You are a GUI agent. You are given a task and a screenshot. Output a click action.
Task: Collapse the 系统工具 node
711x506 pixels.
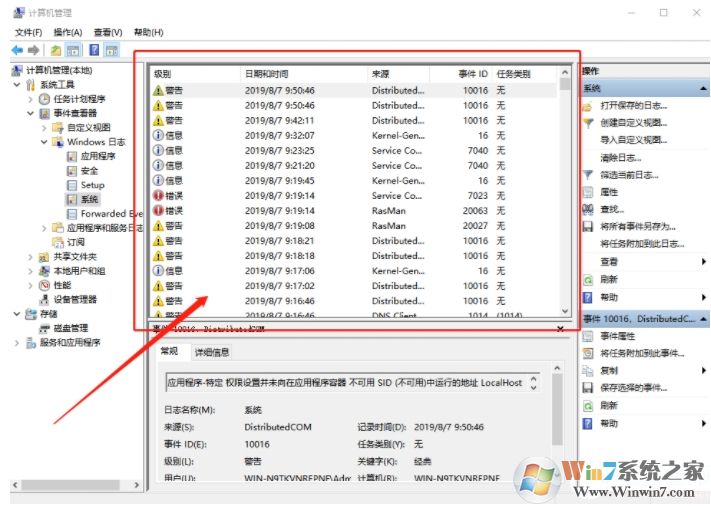click(x=17, y=84)
